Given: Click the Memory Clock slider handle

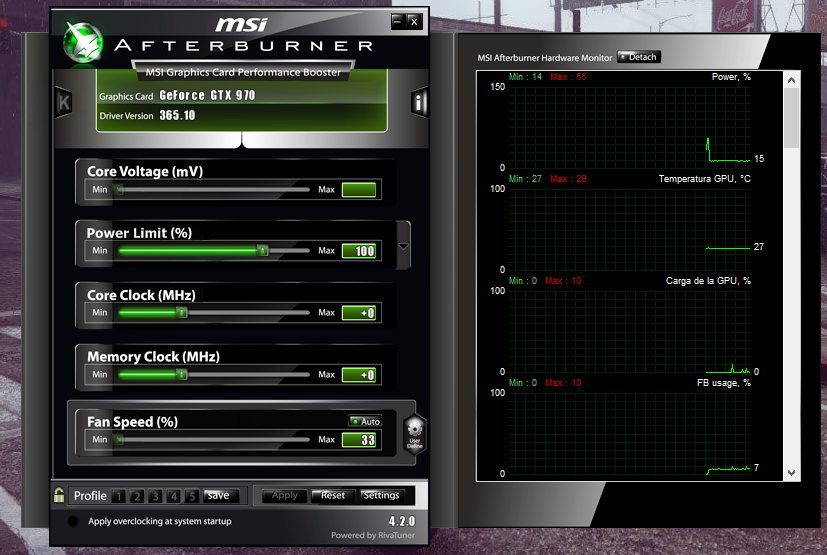Looking at the screenshot, I should coord(181,374).
